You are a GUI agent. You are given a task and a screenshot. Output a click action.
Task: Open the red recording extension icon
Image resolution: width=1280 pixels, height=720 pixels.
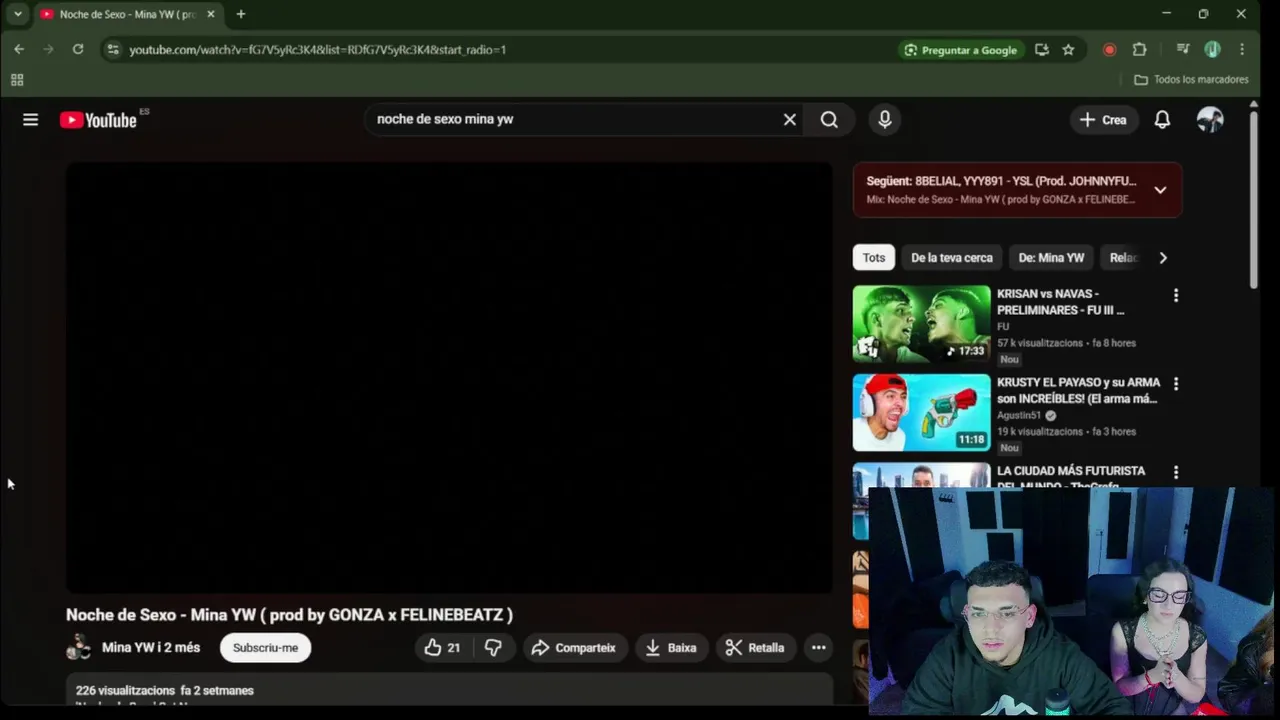coord(1109,50)
